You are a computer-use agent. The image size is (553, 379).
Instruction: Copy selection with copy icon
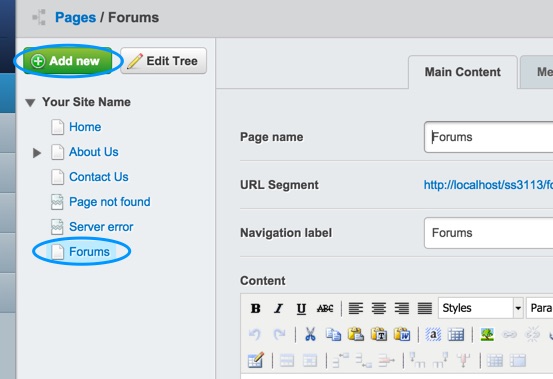[333, 334]
